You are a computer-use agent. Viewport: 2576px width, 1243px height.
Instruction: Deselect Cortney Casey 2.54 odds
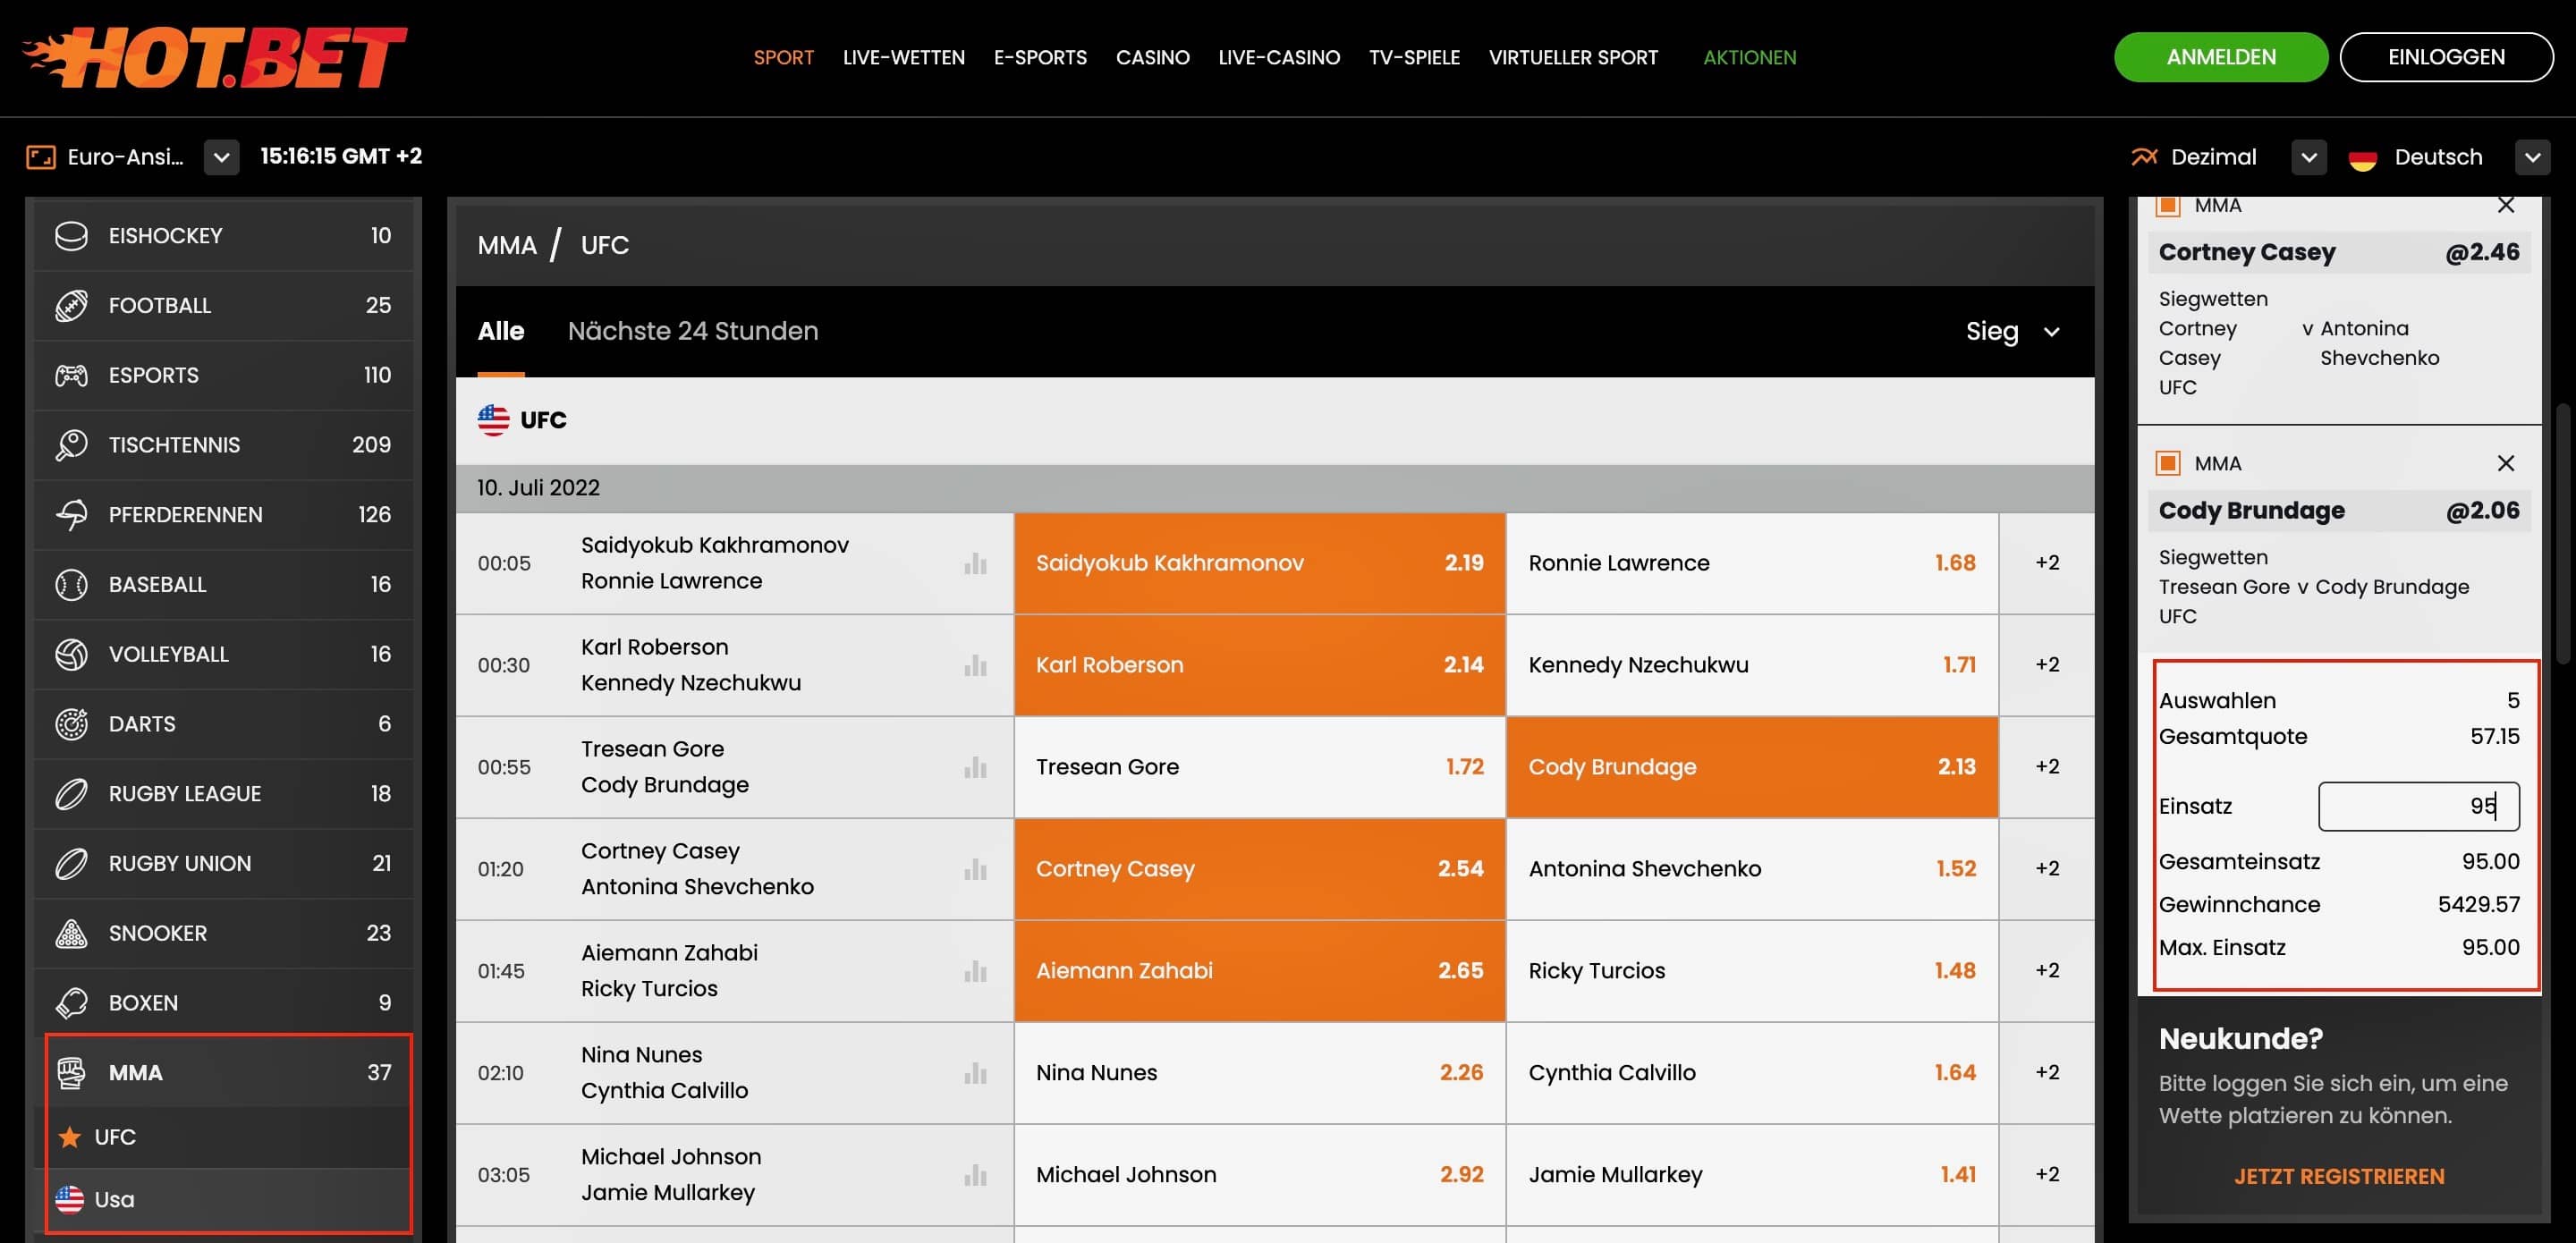point(1259,869)
